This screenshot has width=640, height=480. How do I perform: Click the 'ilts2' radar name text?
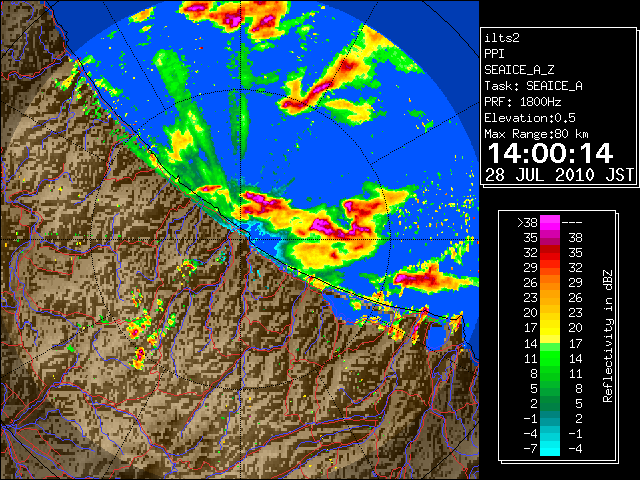502,38
